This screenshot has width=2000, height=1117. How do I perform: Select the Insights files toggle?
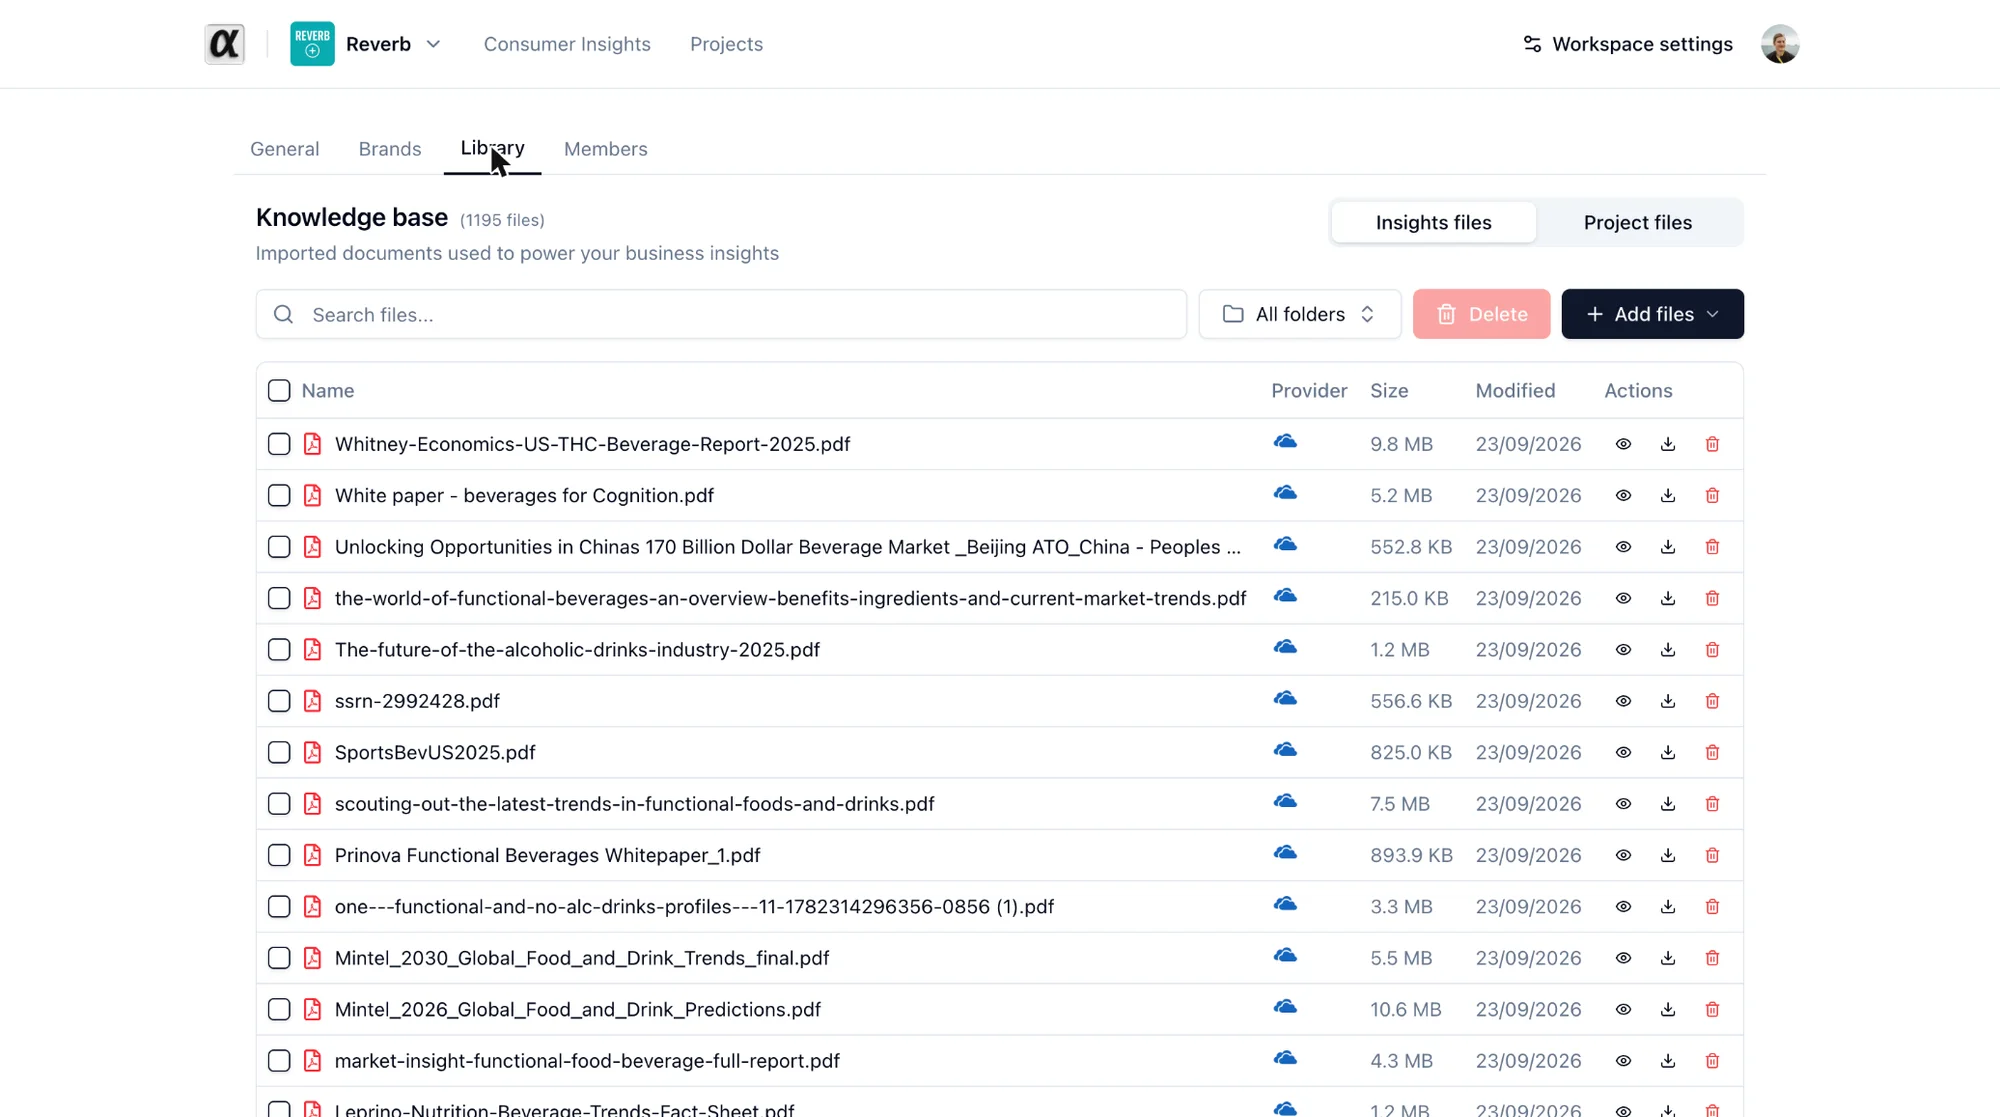pos(1433,223)
